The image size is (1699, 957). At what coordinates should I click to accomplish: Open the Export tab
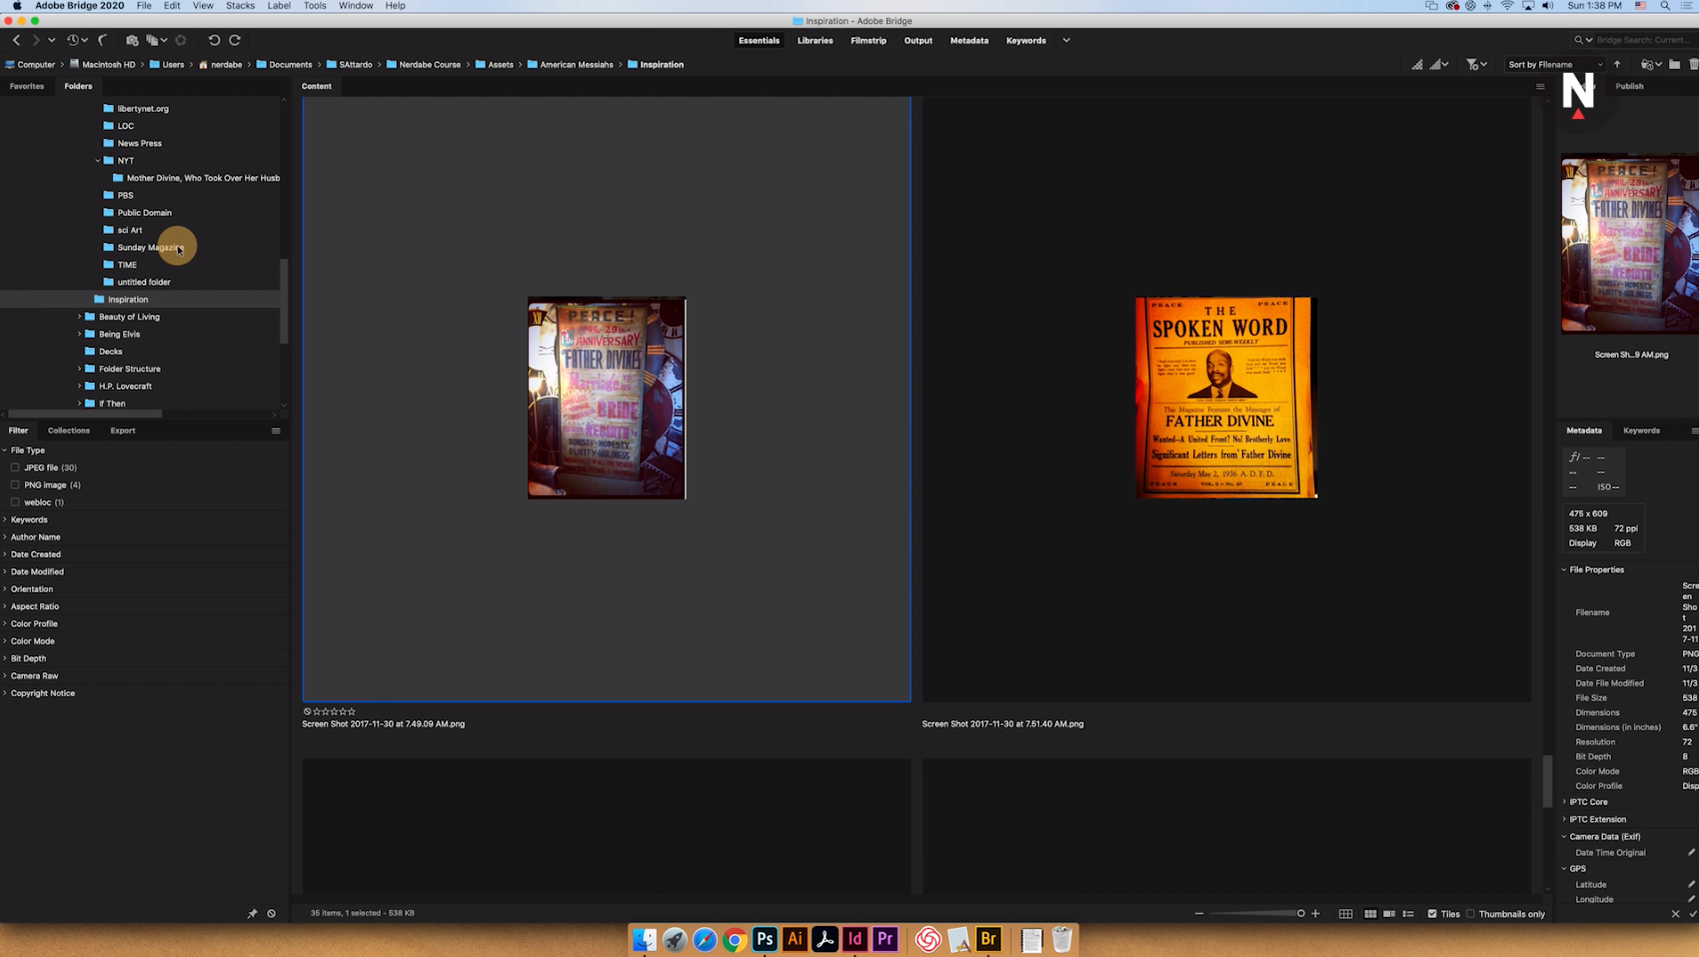123,431
